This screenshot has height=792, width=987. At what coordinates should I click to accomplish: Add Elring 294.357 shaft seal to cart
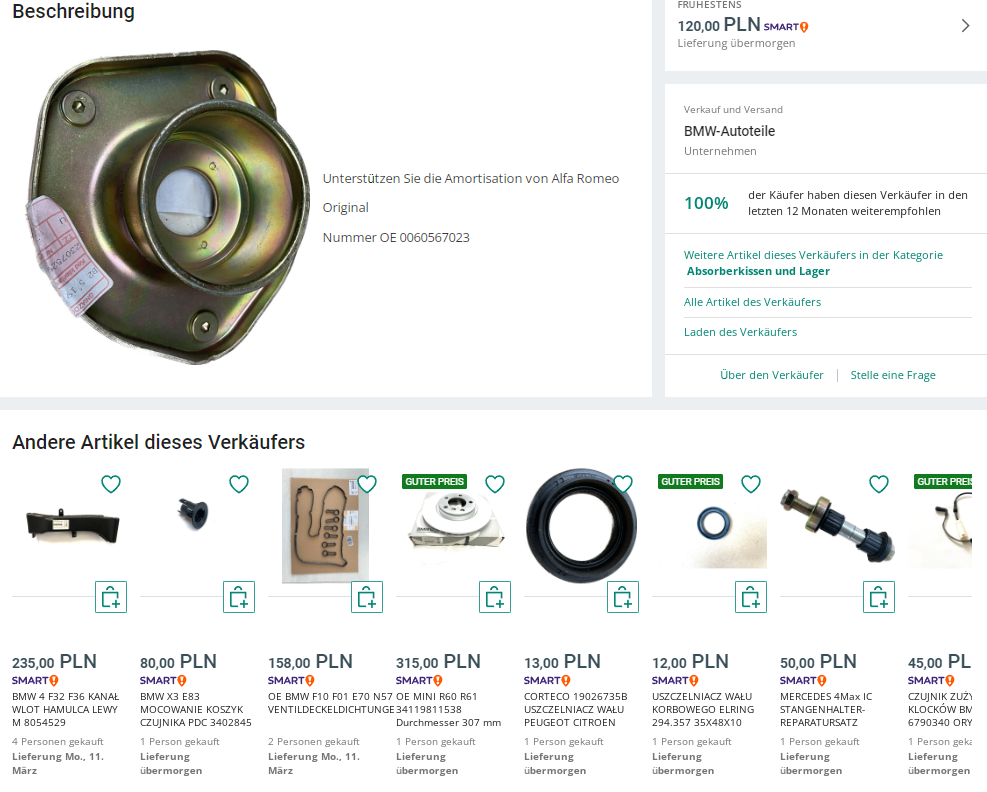(751, 597)
